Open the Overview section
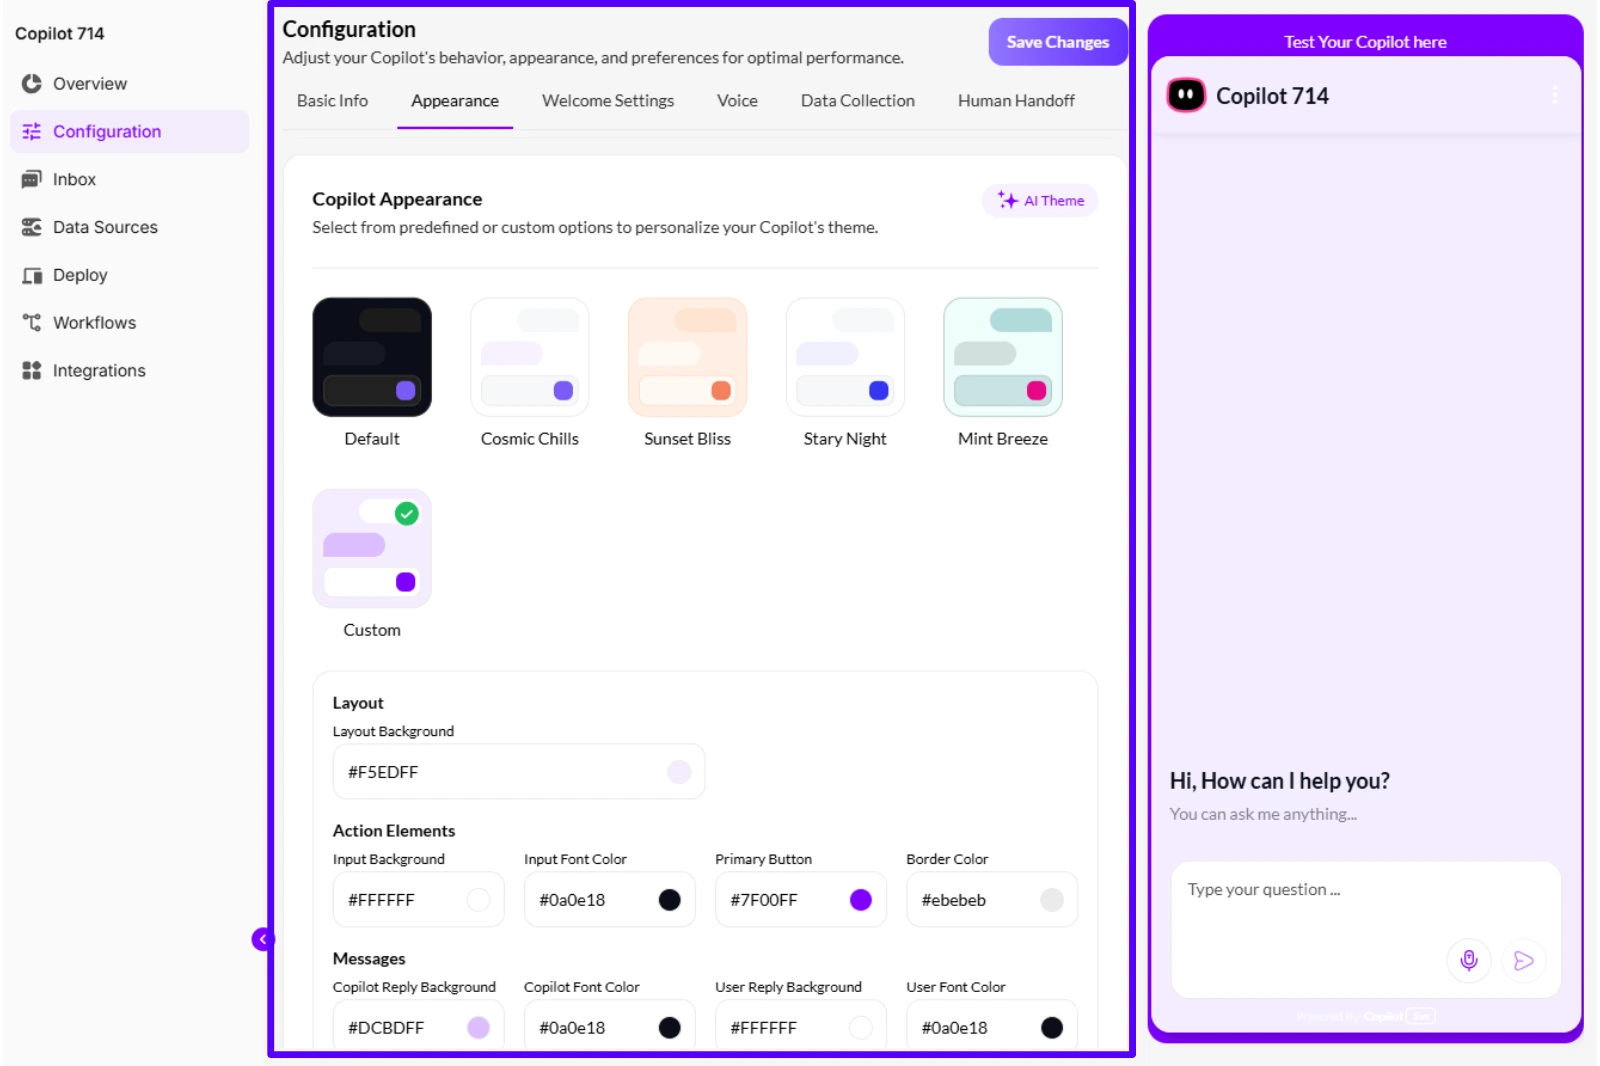1600x1066 pixels. click(89, 84)
